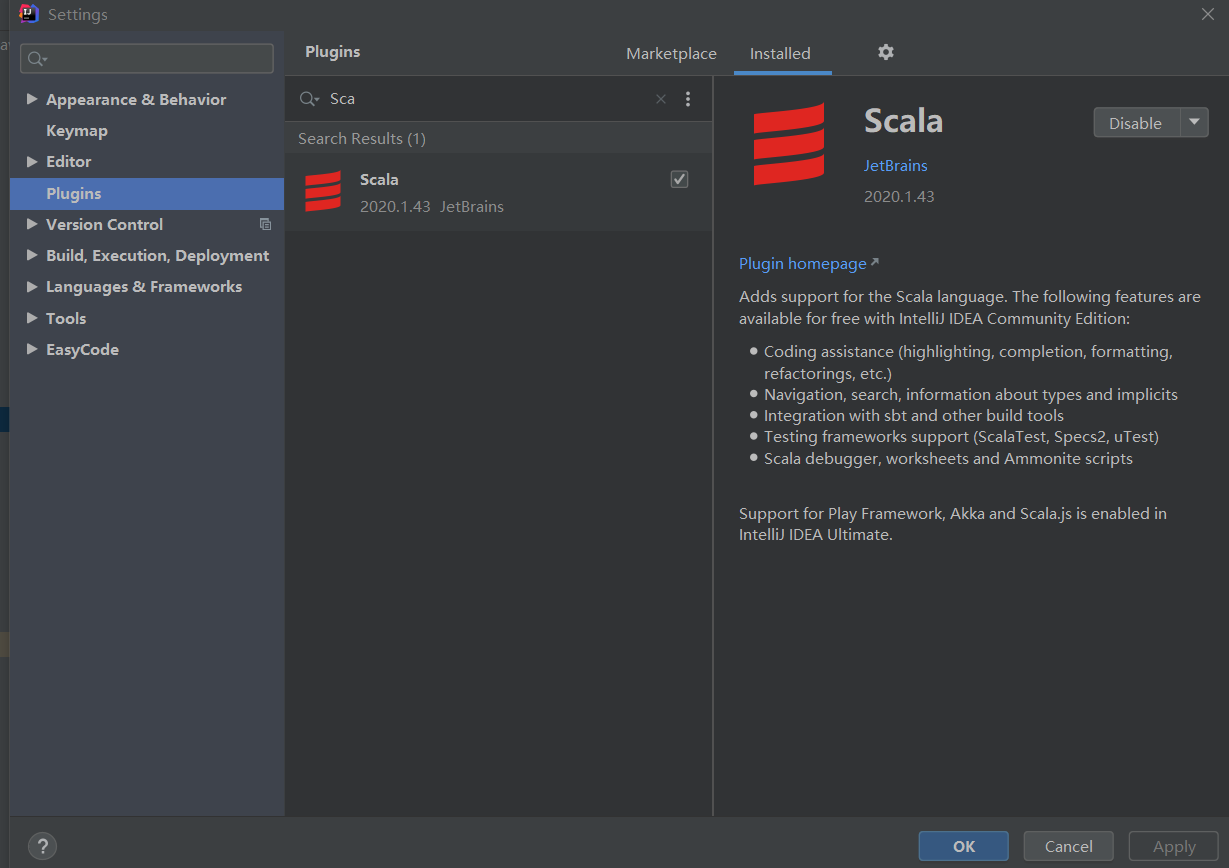The height and width of the screenshot is (868, 1229).
Task: Focus the settings search field
Action: 147,58
